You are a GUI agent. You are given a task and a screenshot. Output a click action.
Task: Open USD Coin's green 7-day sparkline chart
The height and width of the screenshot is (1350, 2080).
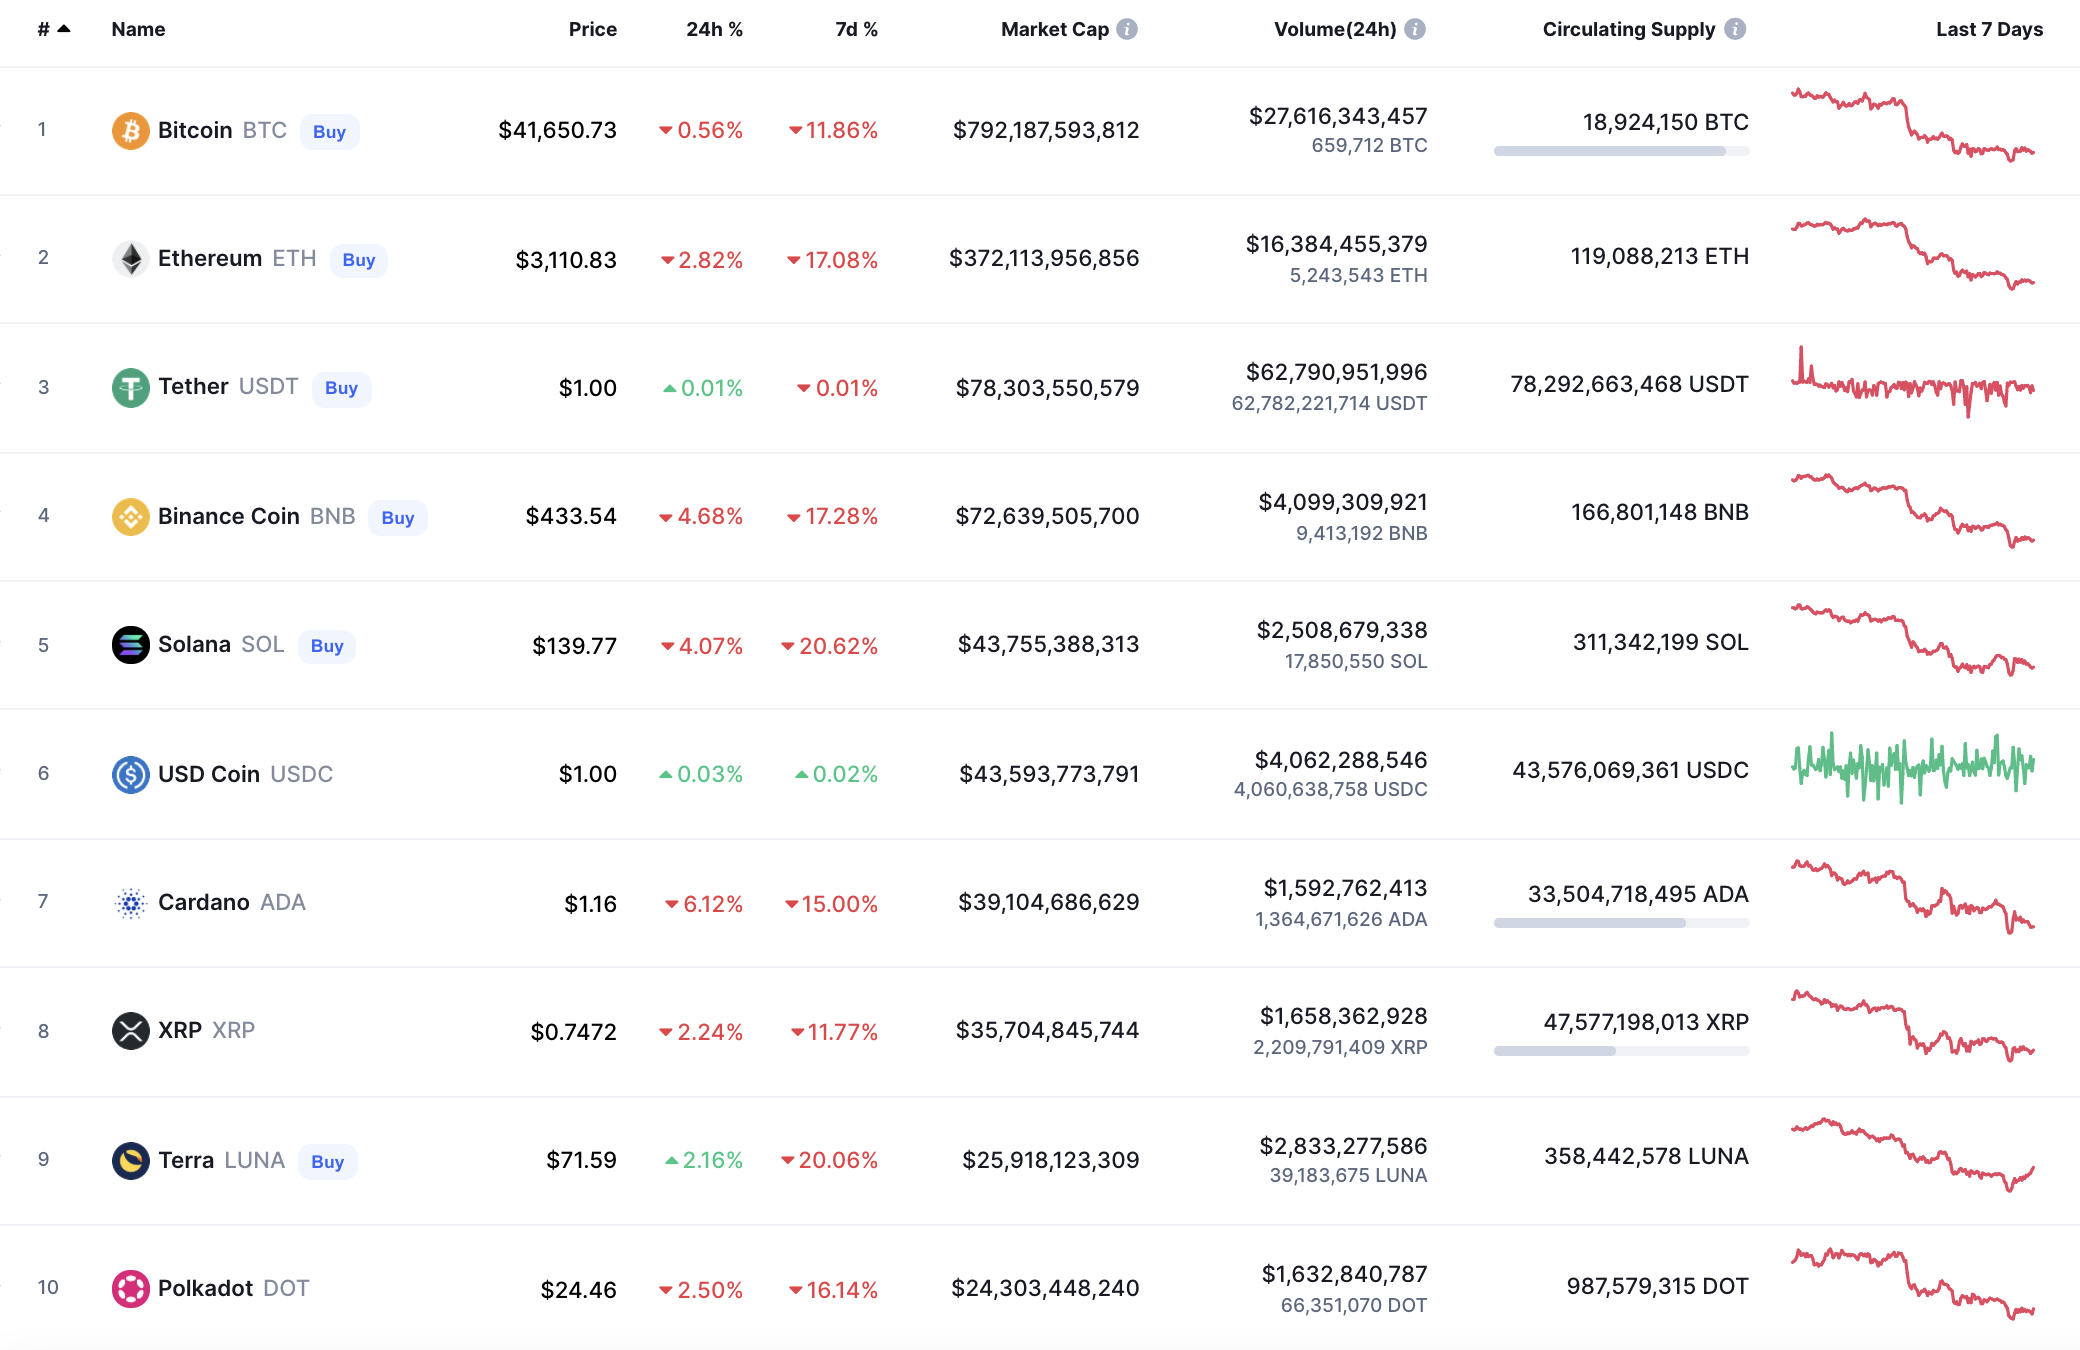point(1912,768)
